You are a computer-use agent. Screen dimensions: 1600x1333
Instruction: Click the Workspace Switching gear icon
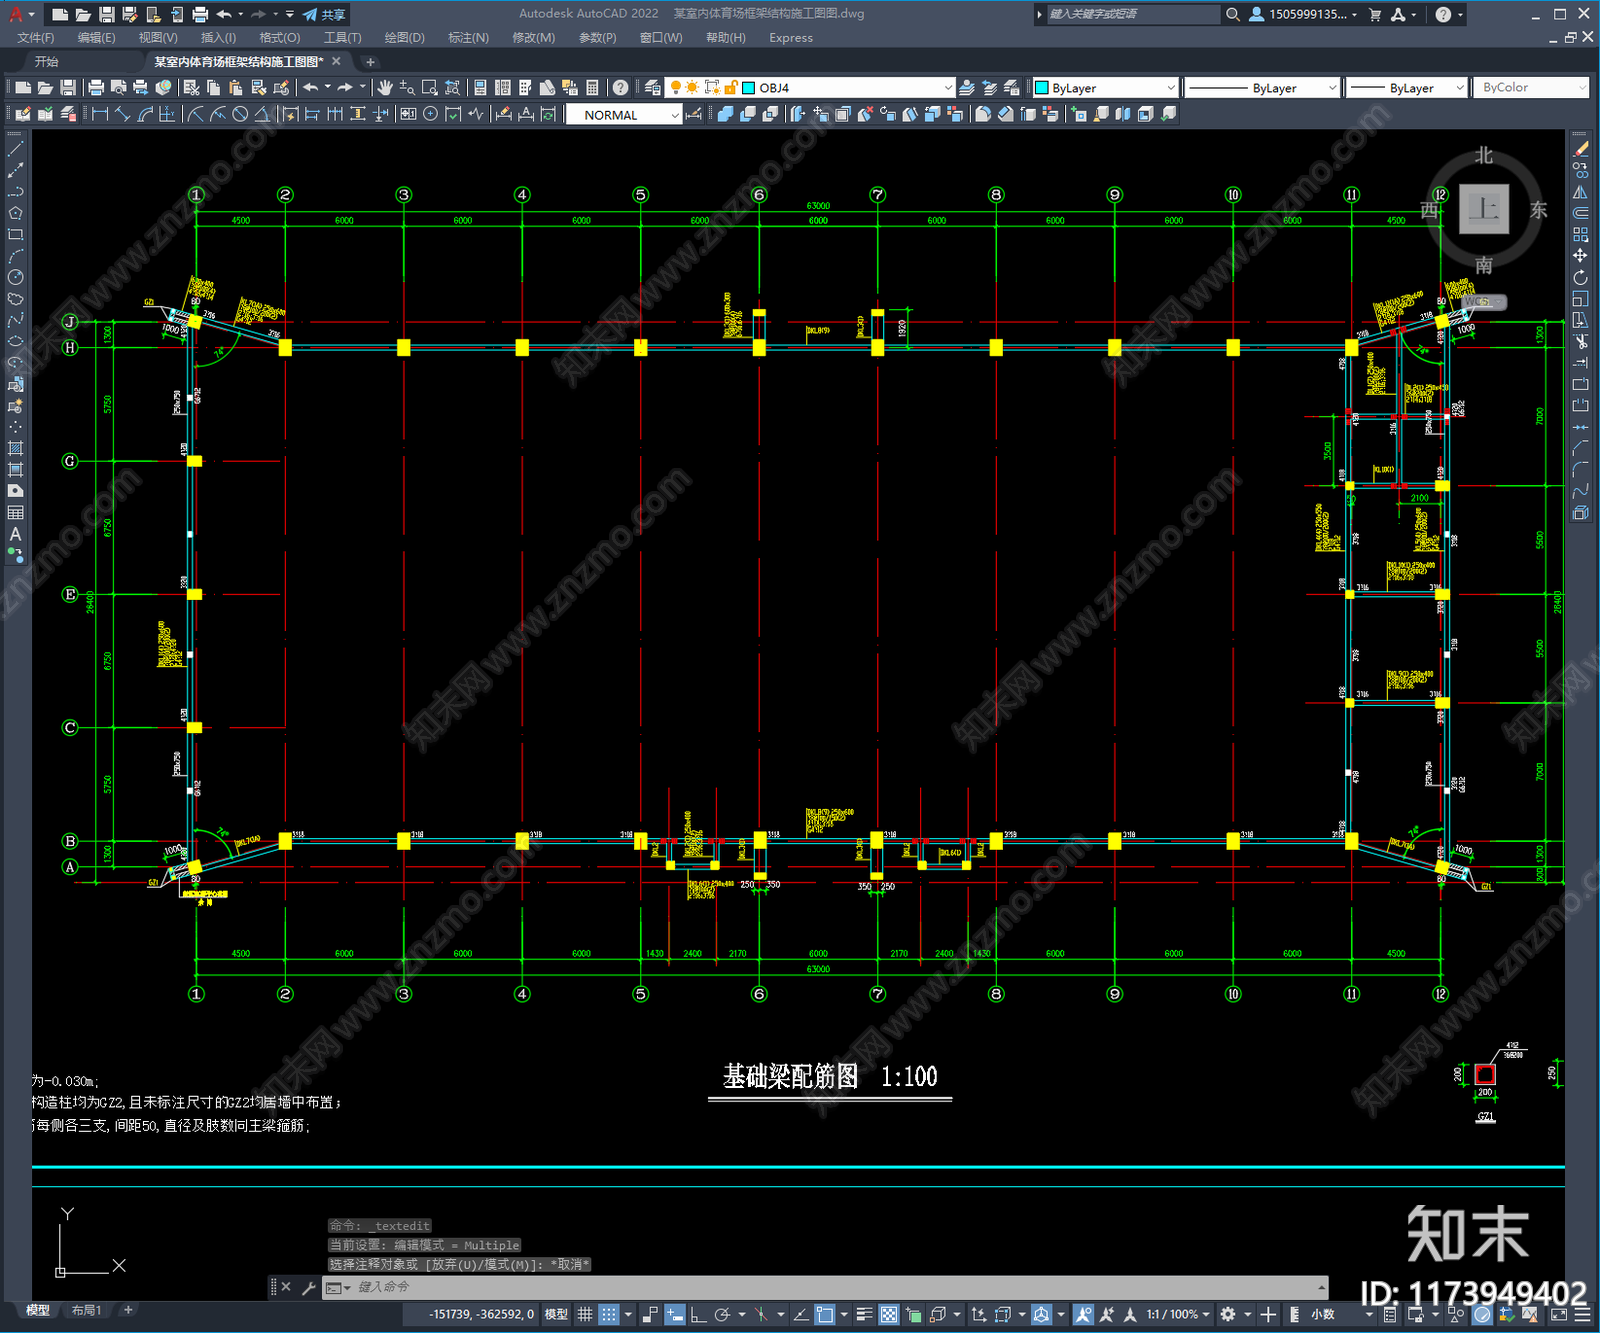pyautogui.click(x=1228, y=1314)
